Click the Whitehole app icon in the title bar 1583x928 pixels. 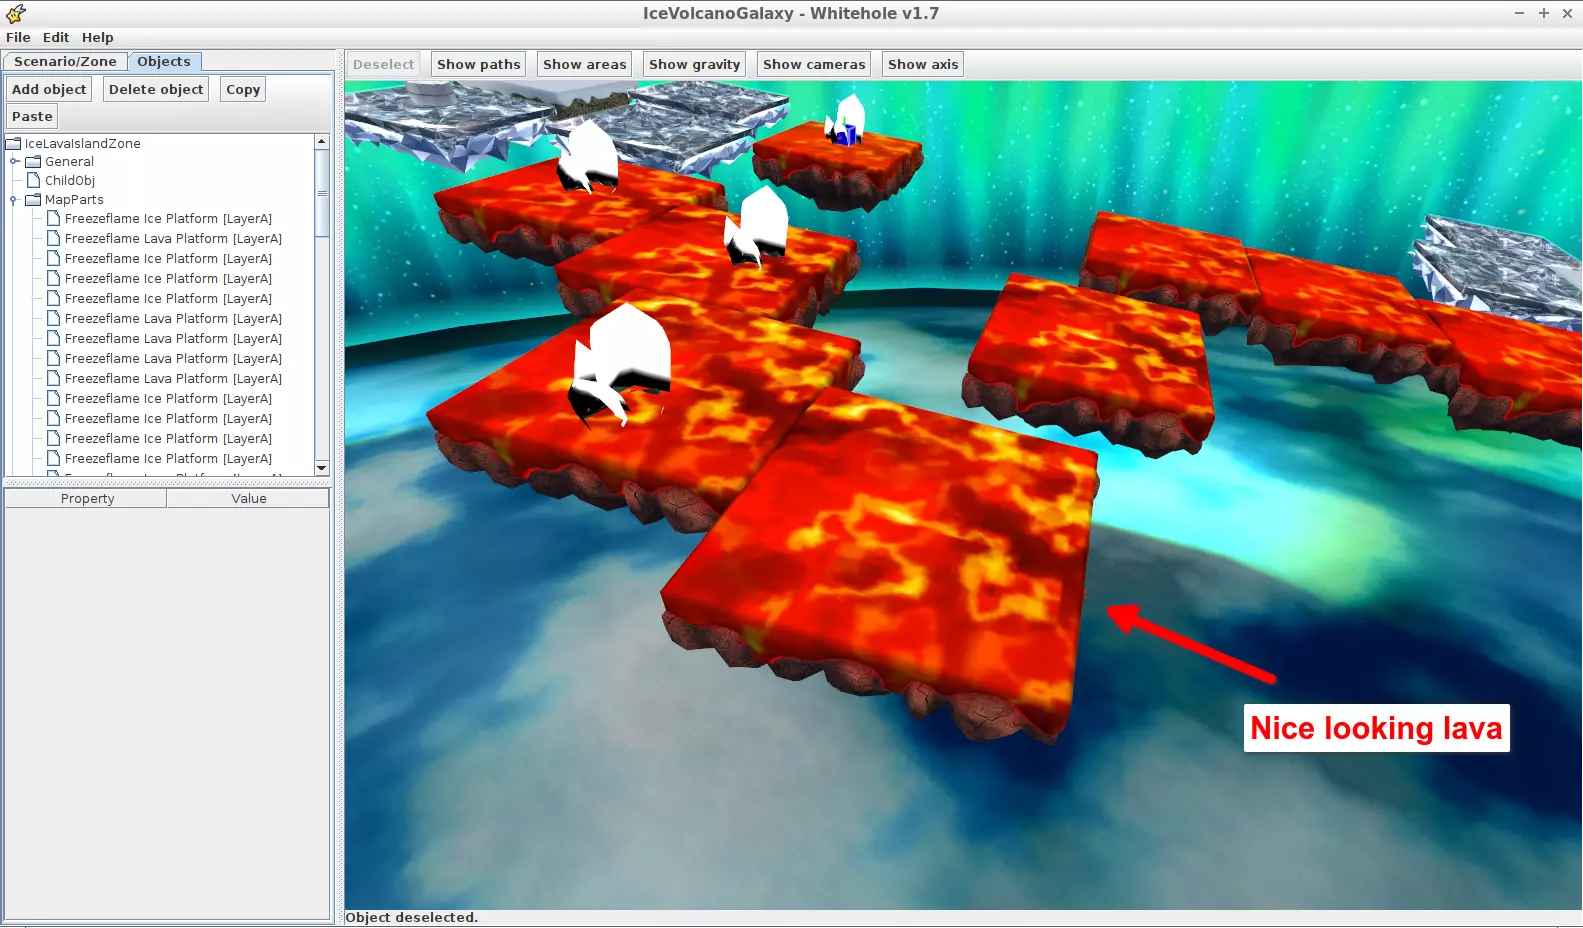15,13
